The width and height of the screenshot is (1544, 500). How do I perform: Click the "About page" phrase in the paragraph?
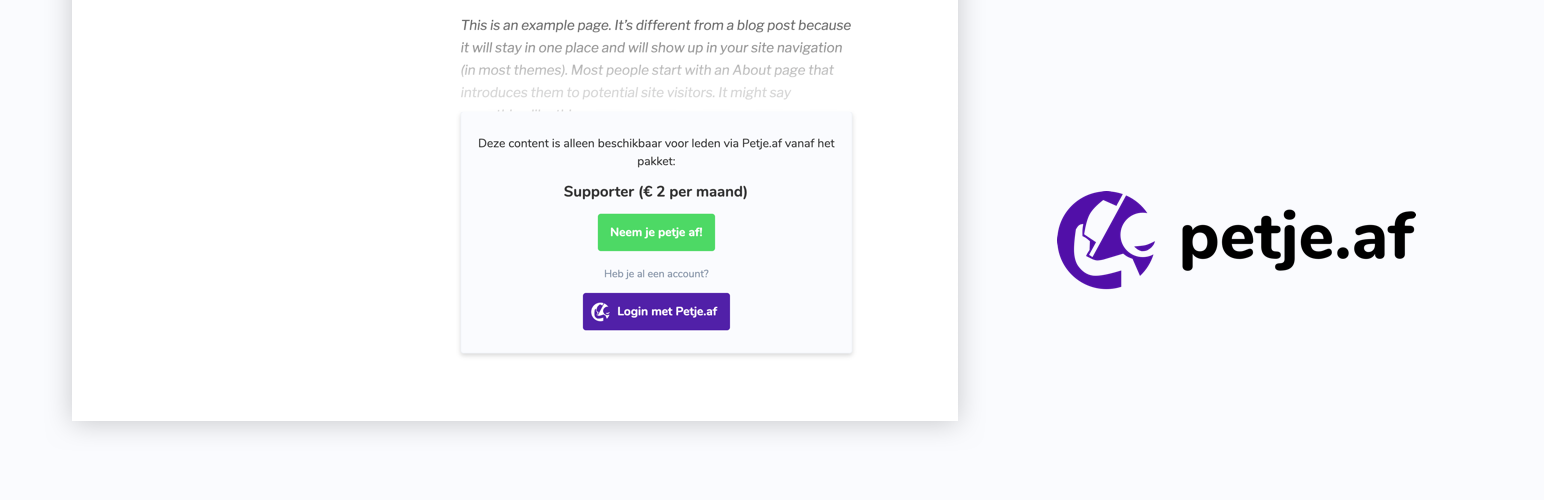(783, 70)
